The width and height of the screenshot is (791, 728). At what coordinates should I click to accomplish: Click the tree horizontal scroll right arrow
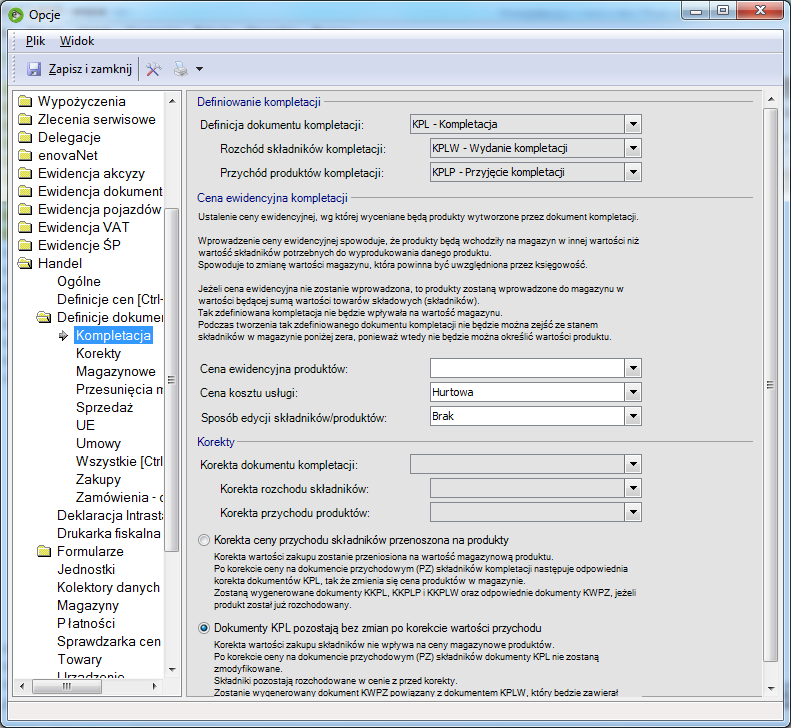(154, 686)
